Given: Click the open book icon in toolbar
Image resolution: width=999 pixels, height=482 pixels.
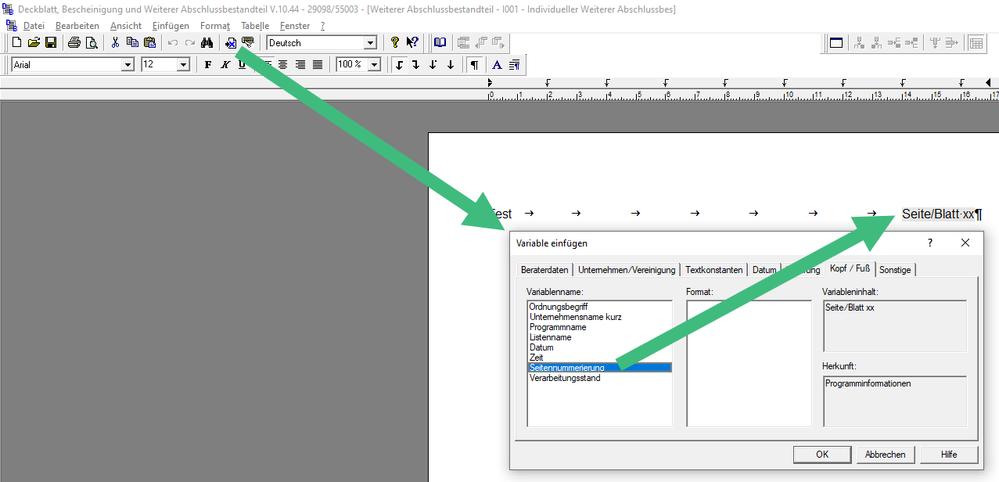Looking at the screenshot, I should (x=439, y=43).
